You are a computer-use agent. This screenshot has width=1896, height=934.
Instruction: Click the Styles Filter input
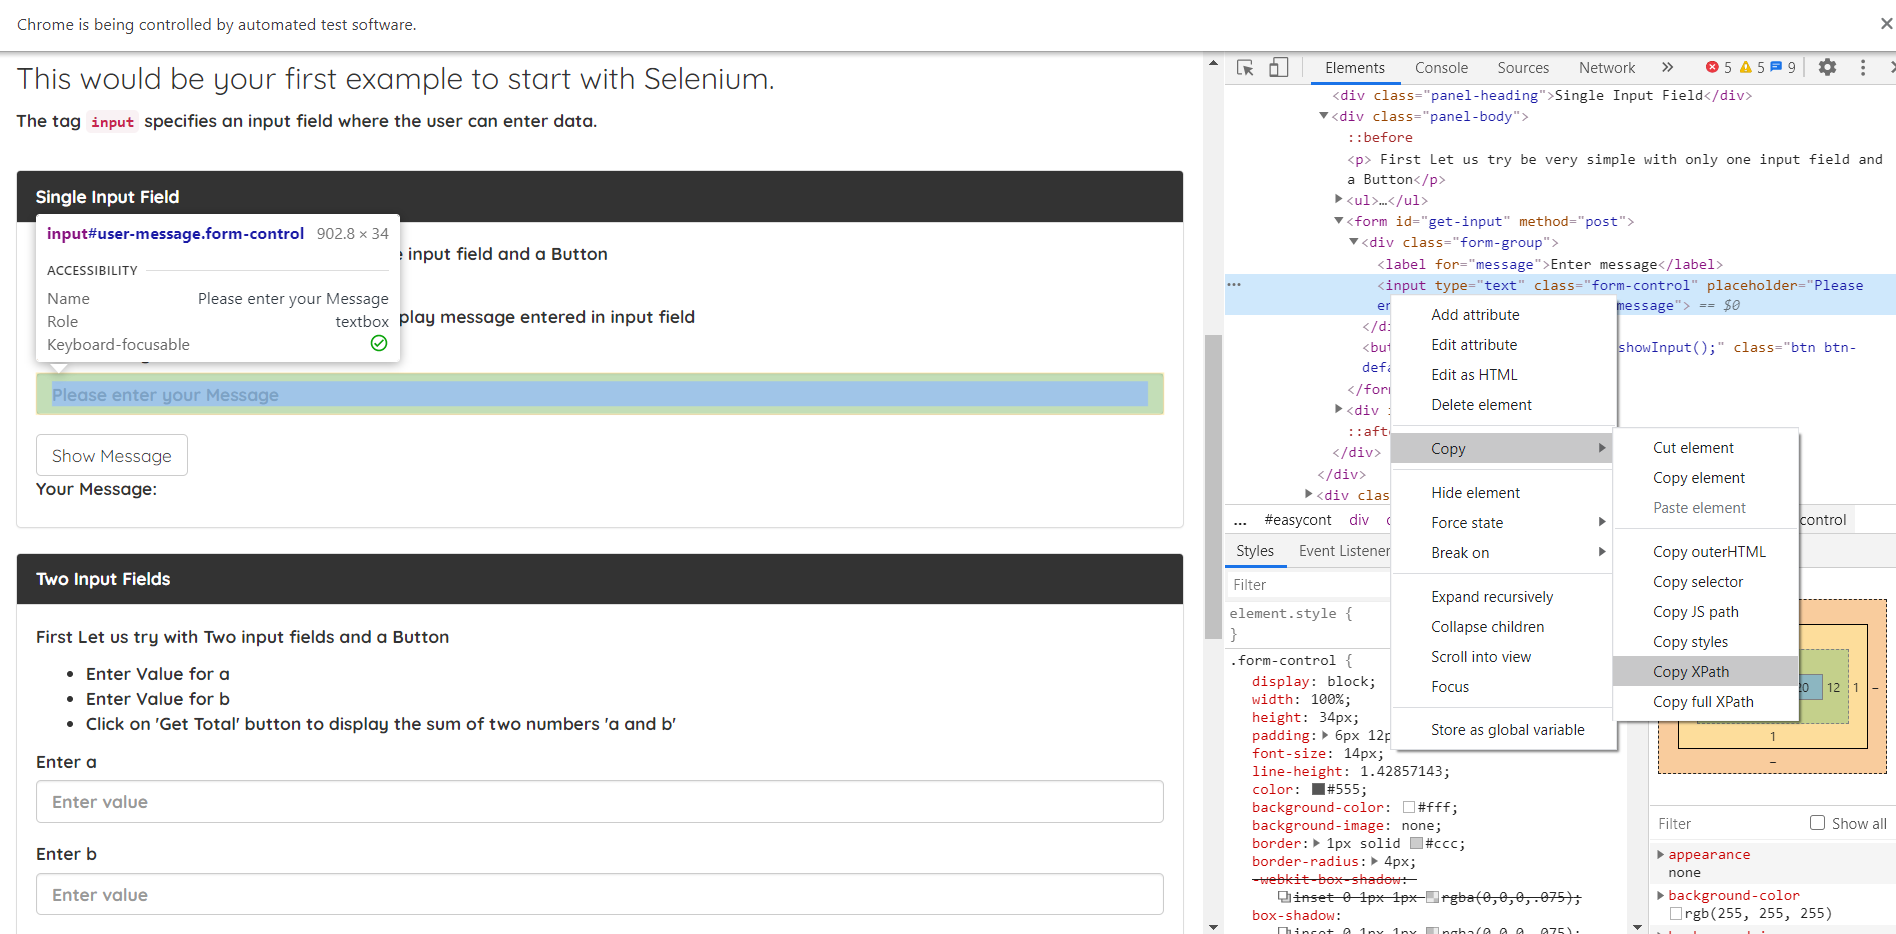1308,584
